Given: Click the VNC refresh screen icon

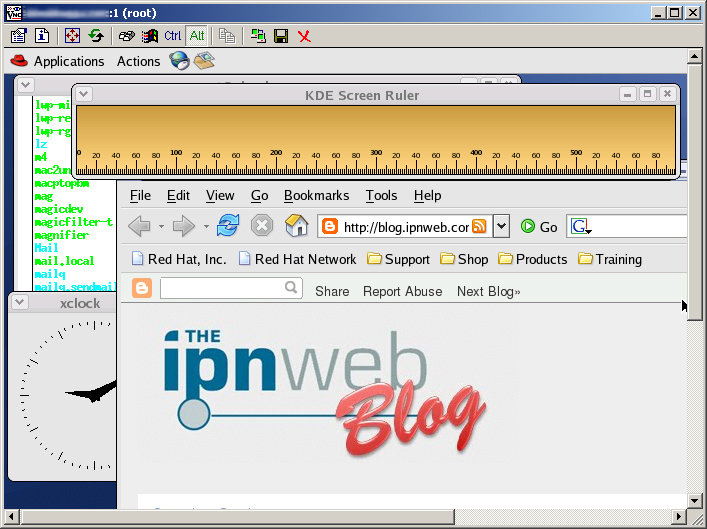Looking at the screenshot, I should 96,36.
